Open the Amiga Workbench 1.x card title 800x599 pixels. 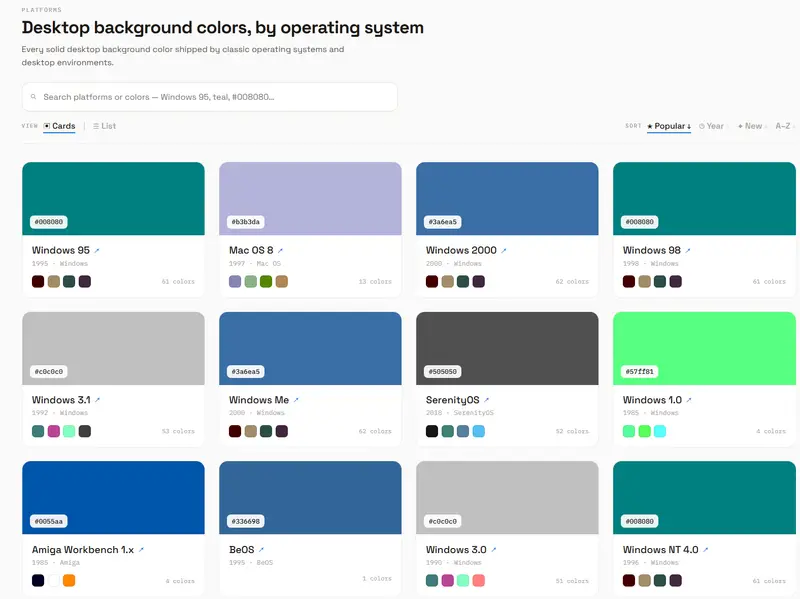tap(83, 550)
